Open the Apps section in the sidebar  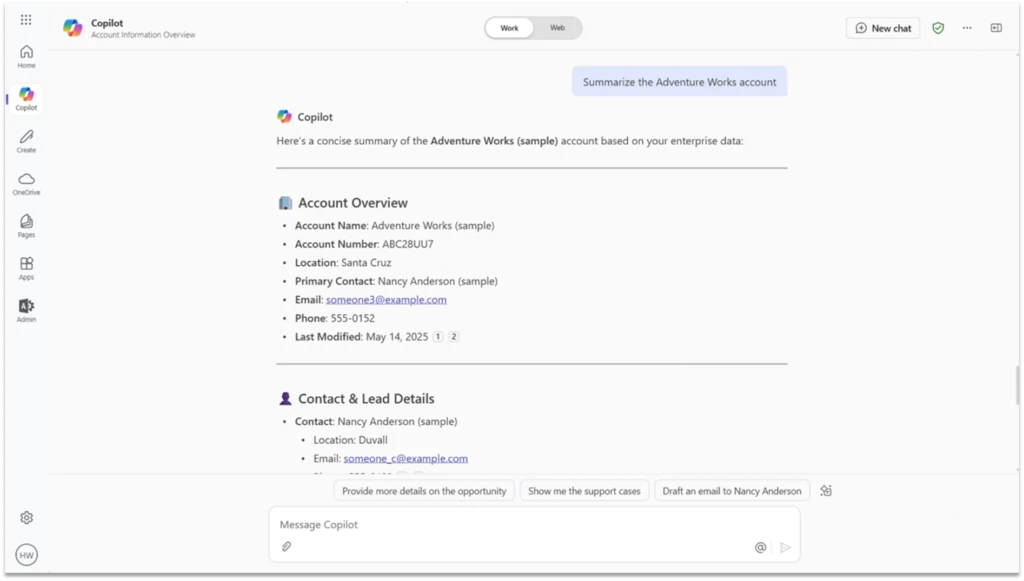pos(26,267)
